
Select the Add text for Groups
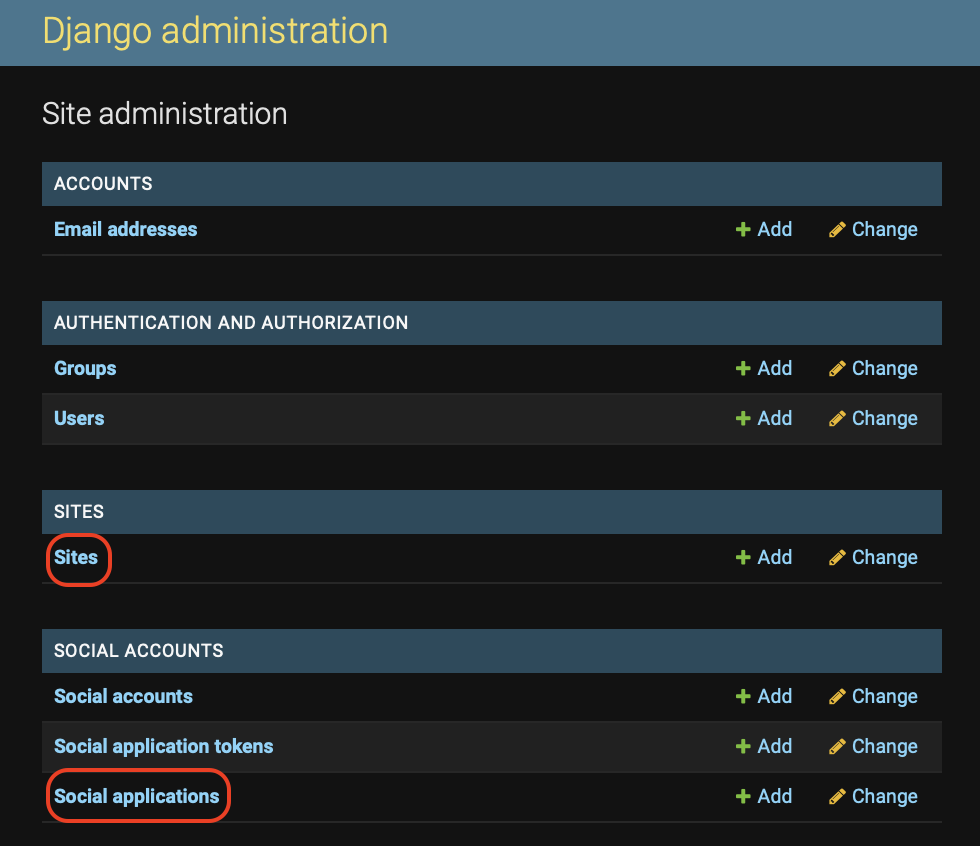[x=774, y=368]
